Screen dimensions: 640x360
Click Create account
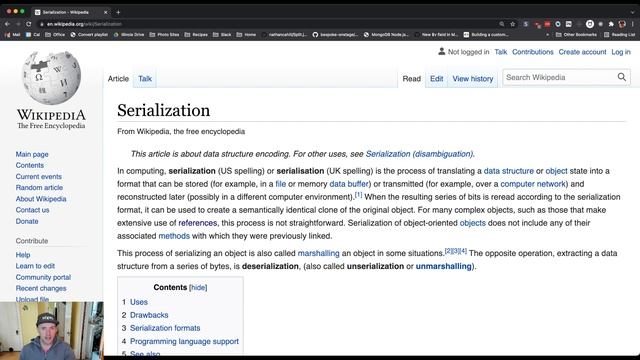coord(582,52)
